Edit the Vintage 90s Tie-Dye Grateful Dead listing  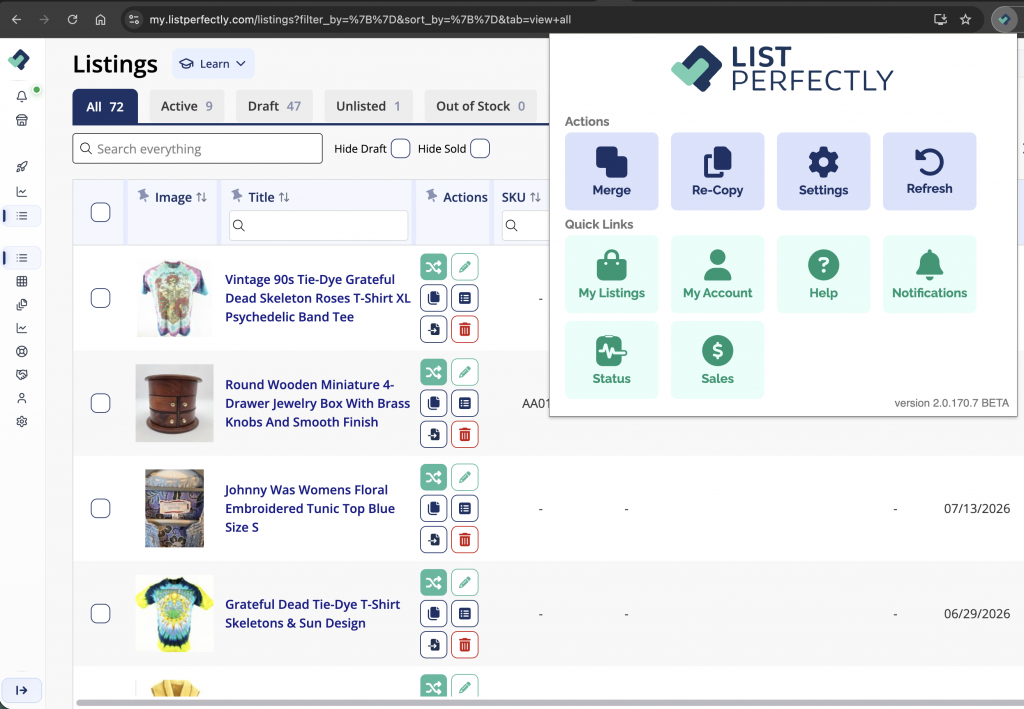point(464,266)
